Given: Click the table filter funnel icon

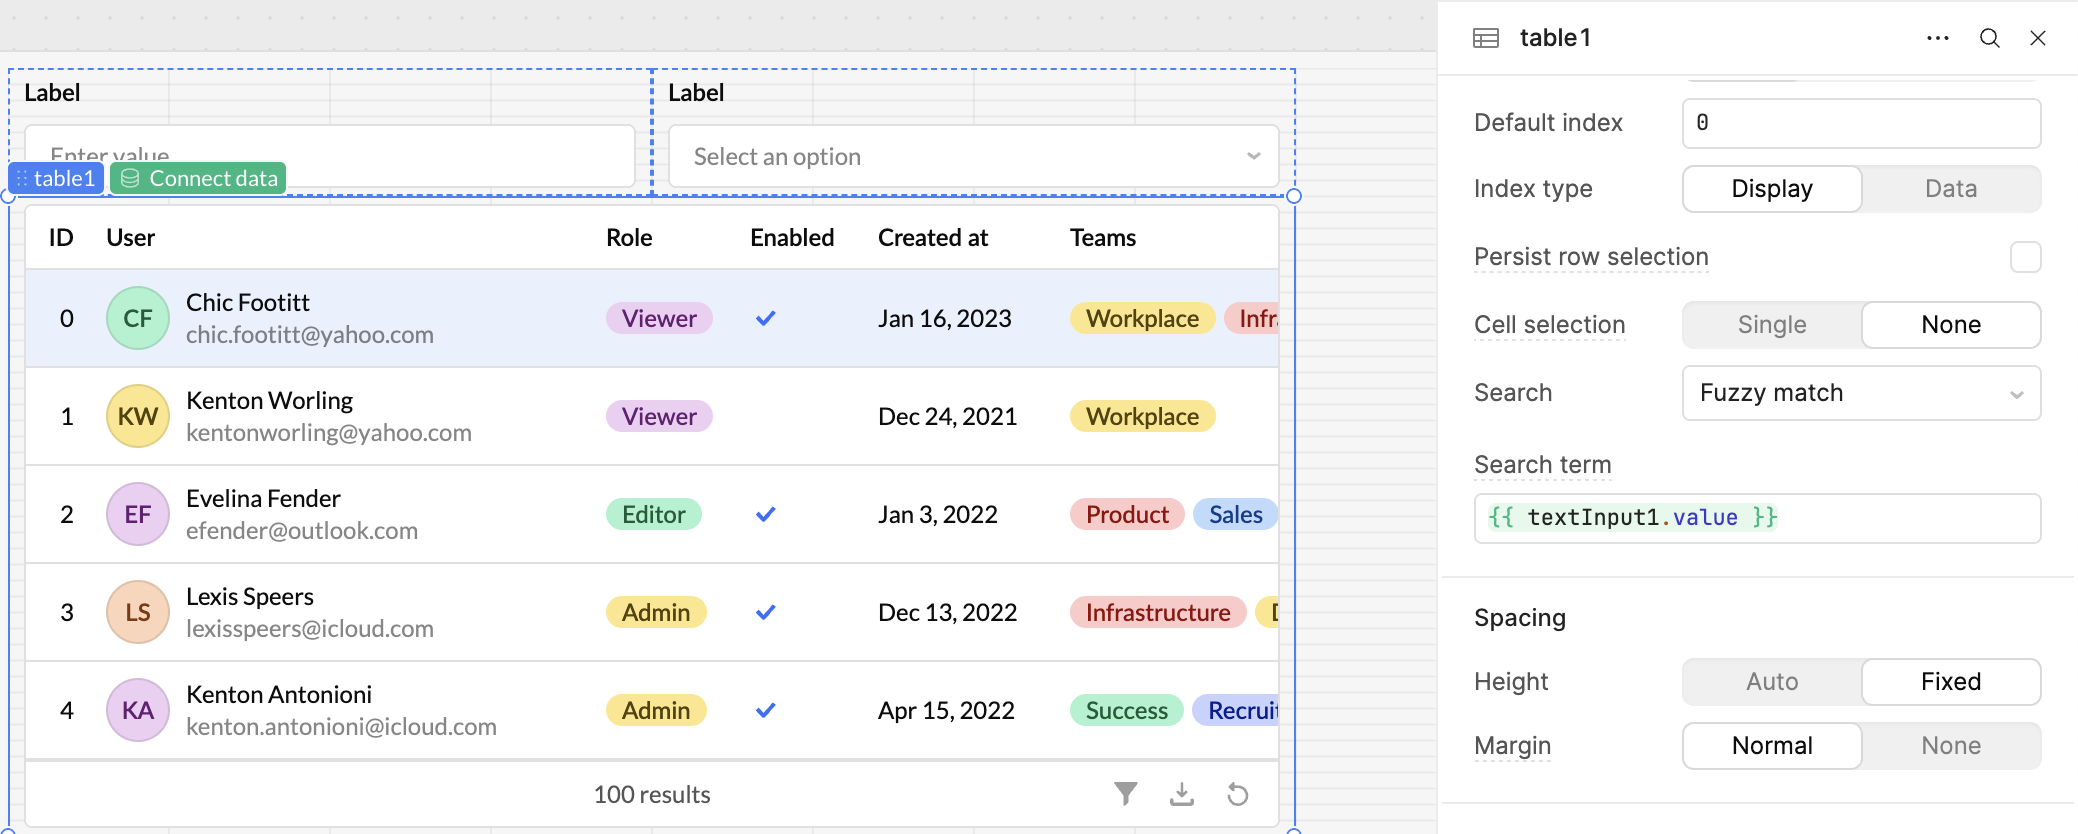Looking at the screenshot, I should pyautogui.click(x=1126, y=794).
